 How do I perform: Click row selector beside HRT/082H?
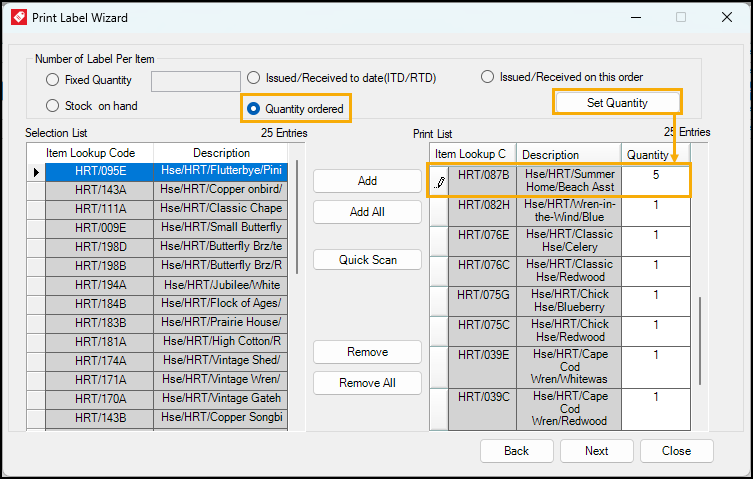pyautogui.click(x=439, y=211)
